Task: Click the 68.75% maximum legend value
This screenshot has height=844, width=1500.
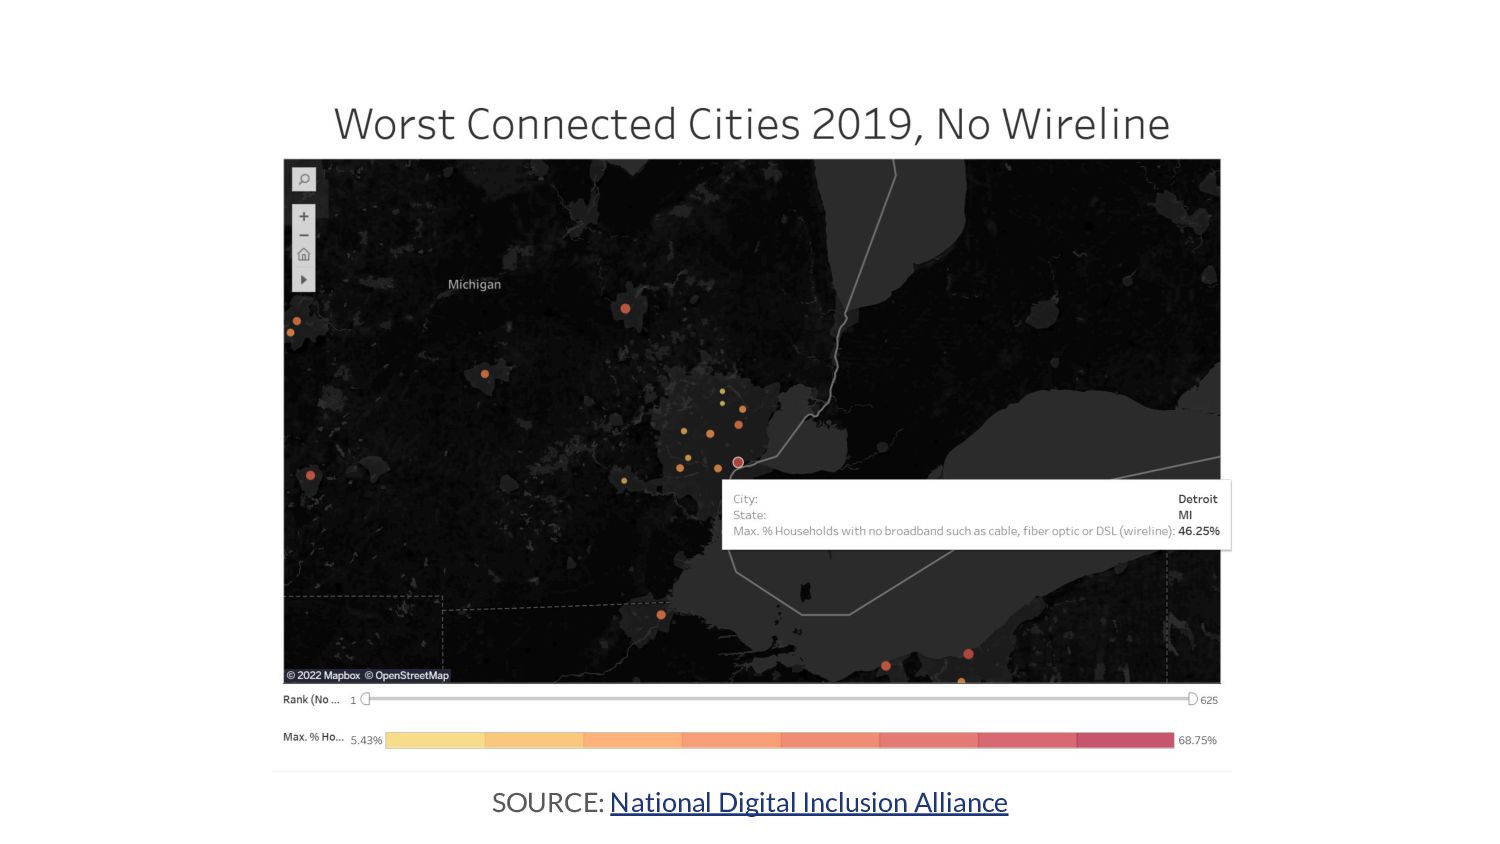Action: pyautogui.click(x=1197, y=741)
